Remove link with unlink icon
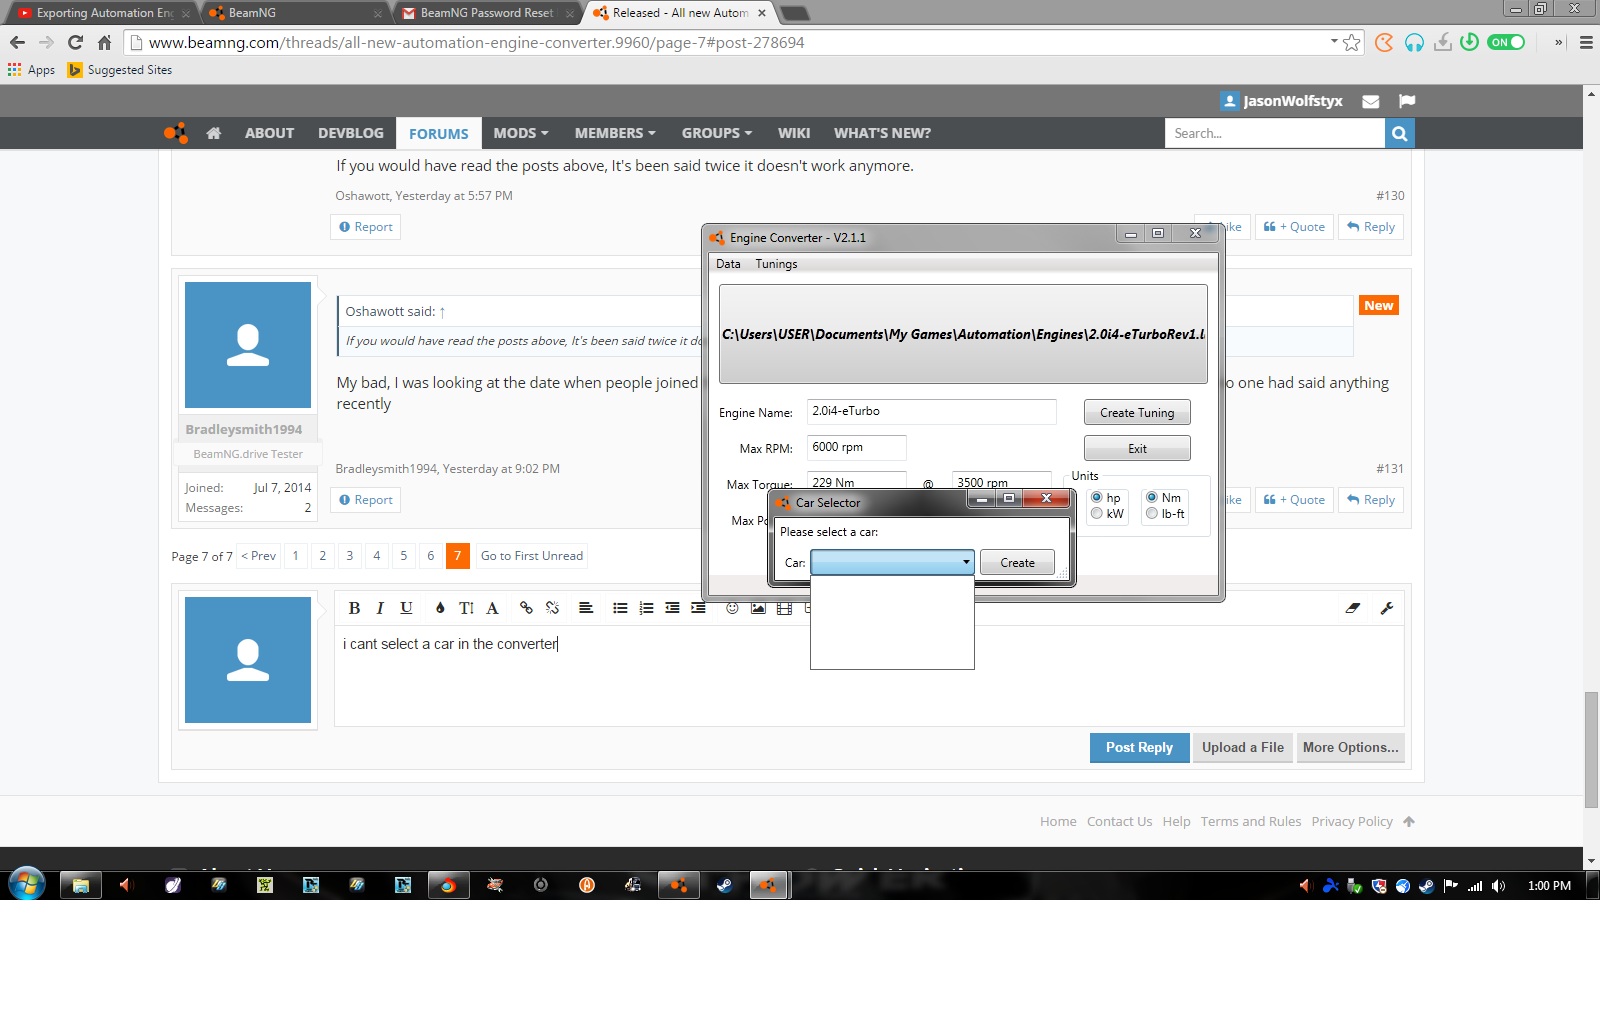1600x1024 pixels. pyautogui.click(x=552, y=608)
